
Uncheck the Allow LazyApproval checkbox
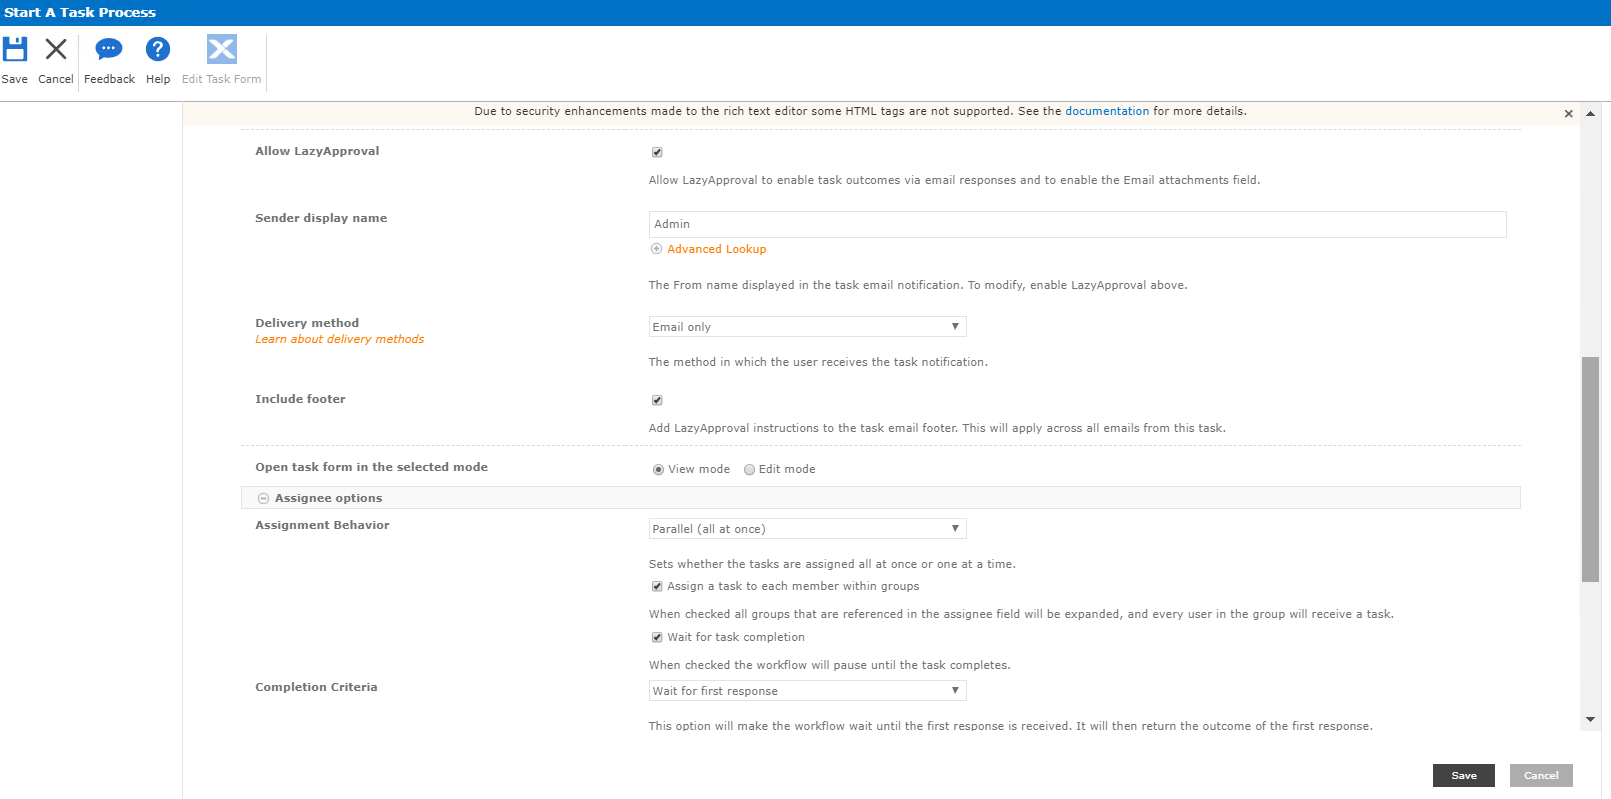pyautogui.click(x=657, y=152)
